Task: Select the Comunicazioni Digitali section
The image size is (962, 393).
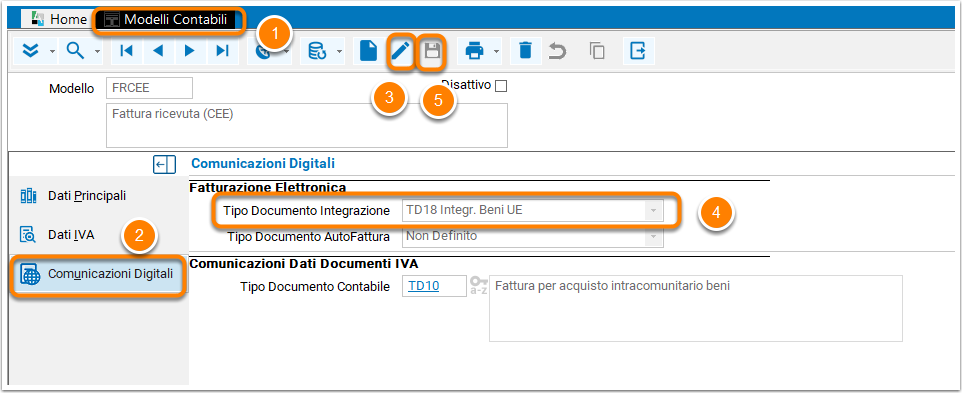Action: coord(99,274)
